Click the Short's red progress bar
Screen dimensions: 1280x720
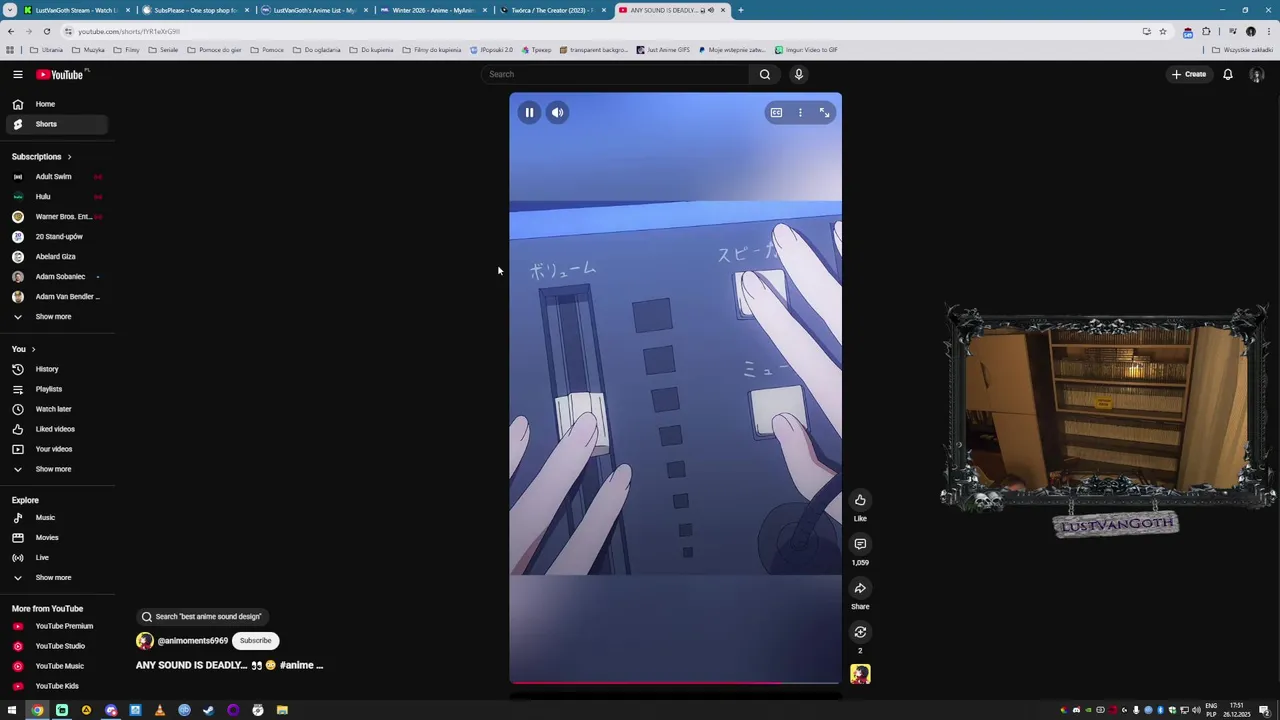[x=675, y=683]
